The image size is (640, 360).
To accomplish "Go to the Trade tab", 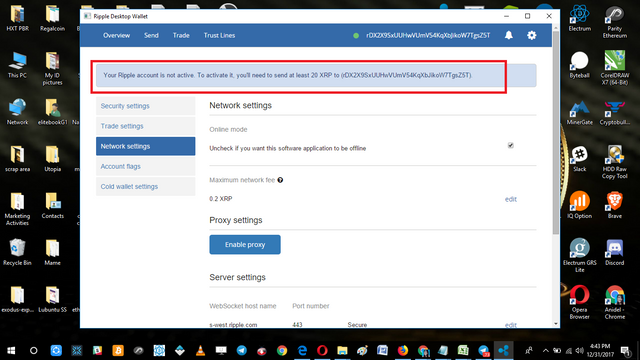I will (x=181, y=36).
